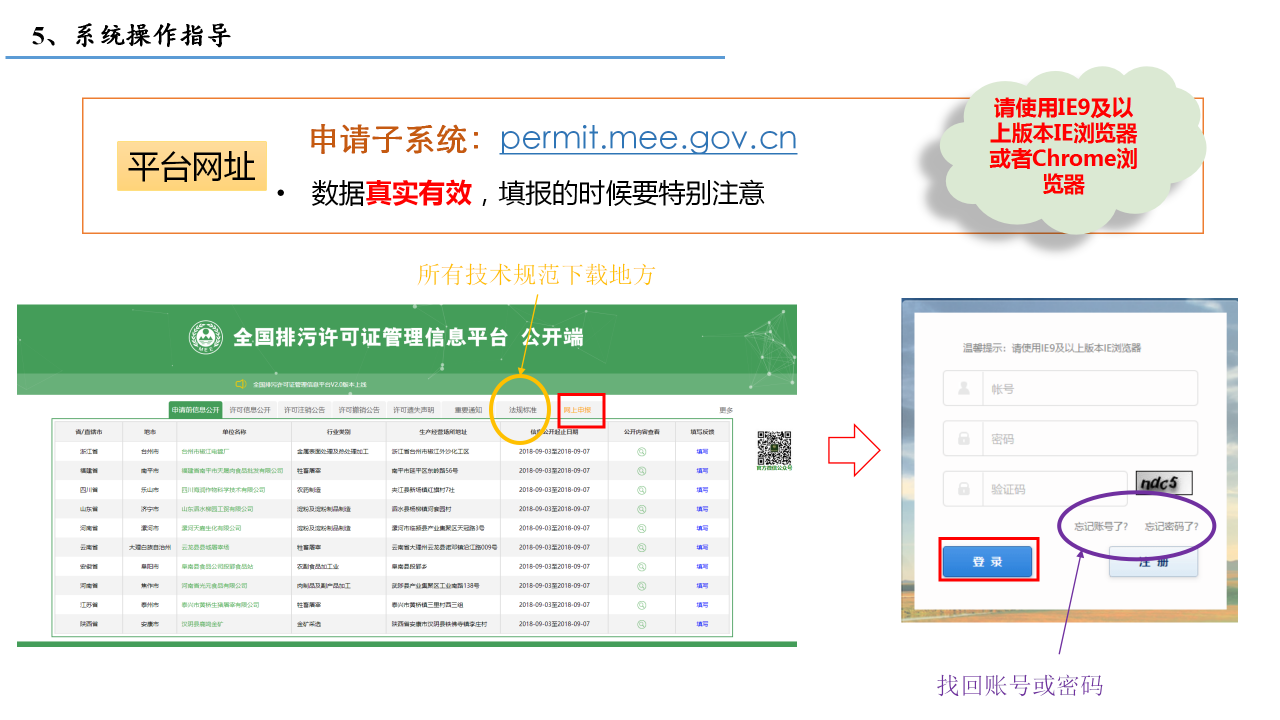Click the MEE emblem logo in green header
This screenshot has width=1280, height=720.
(205, 338)
